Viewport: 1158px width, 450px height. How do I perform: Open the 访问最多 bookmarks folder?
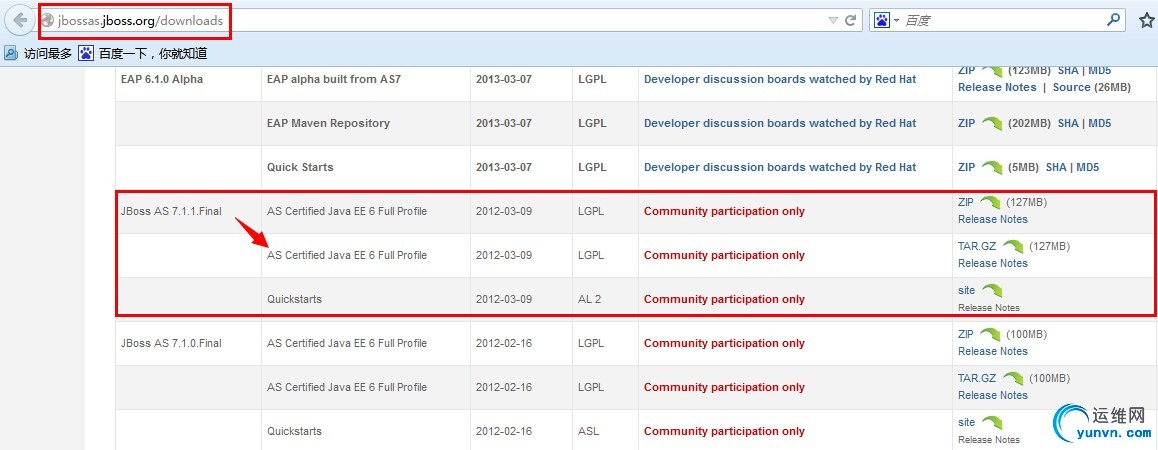pyautogui.click(x=38, y=53)
